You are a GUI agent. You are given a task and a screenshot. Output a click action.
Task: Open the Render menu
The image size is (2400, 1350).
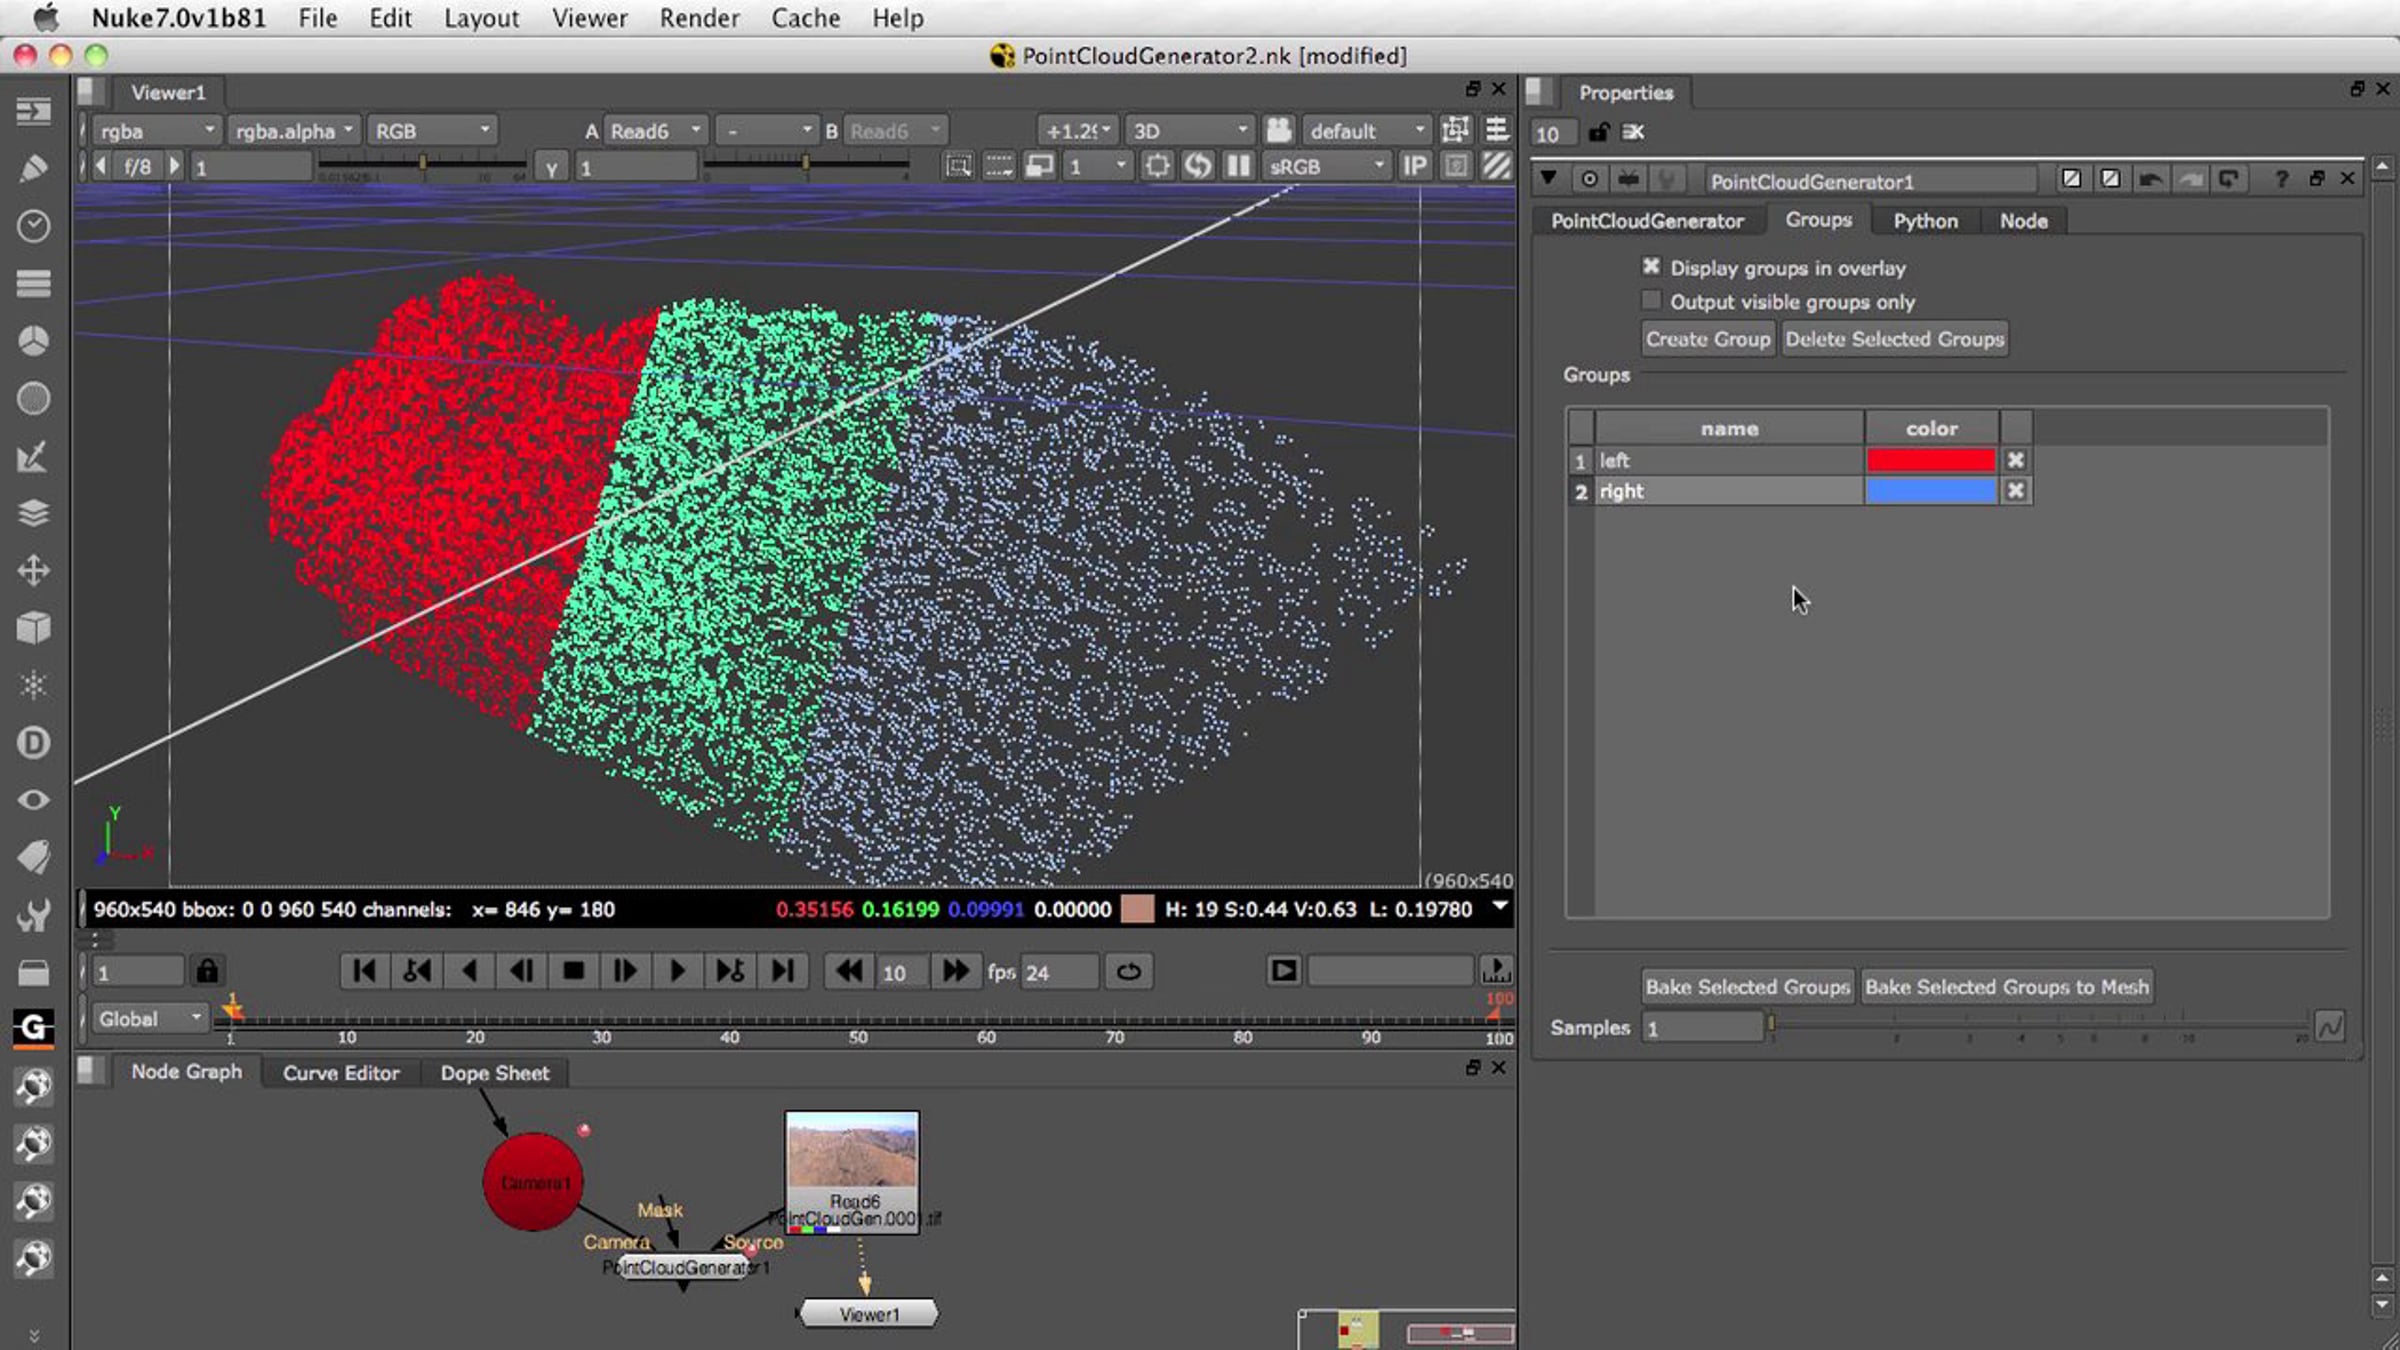coord(699,18)
